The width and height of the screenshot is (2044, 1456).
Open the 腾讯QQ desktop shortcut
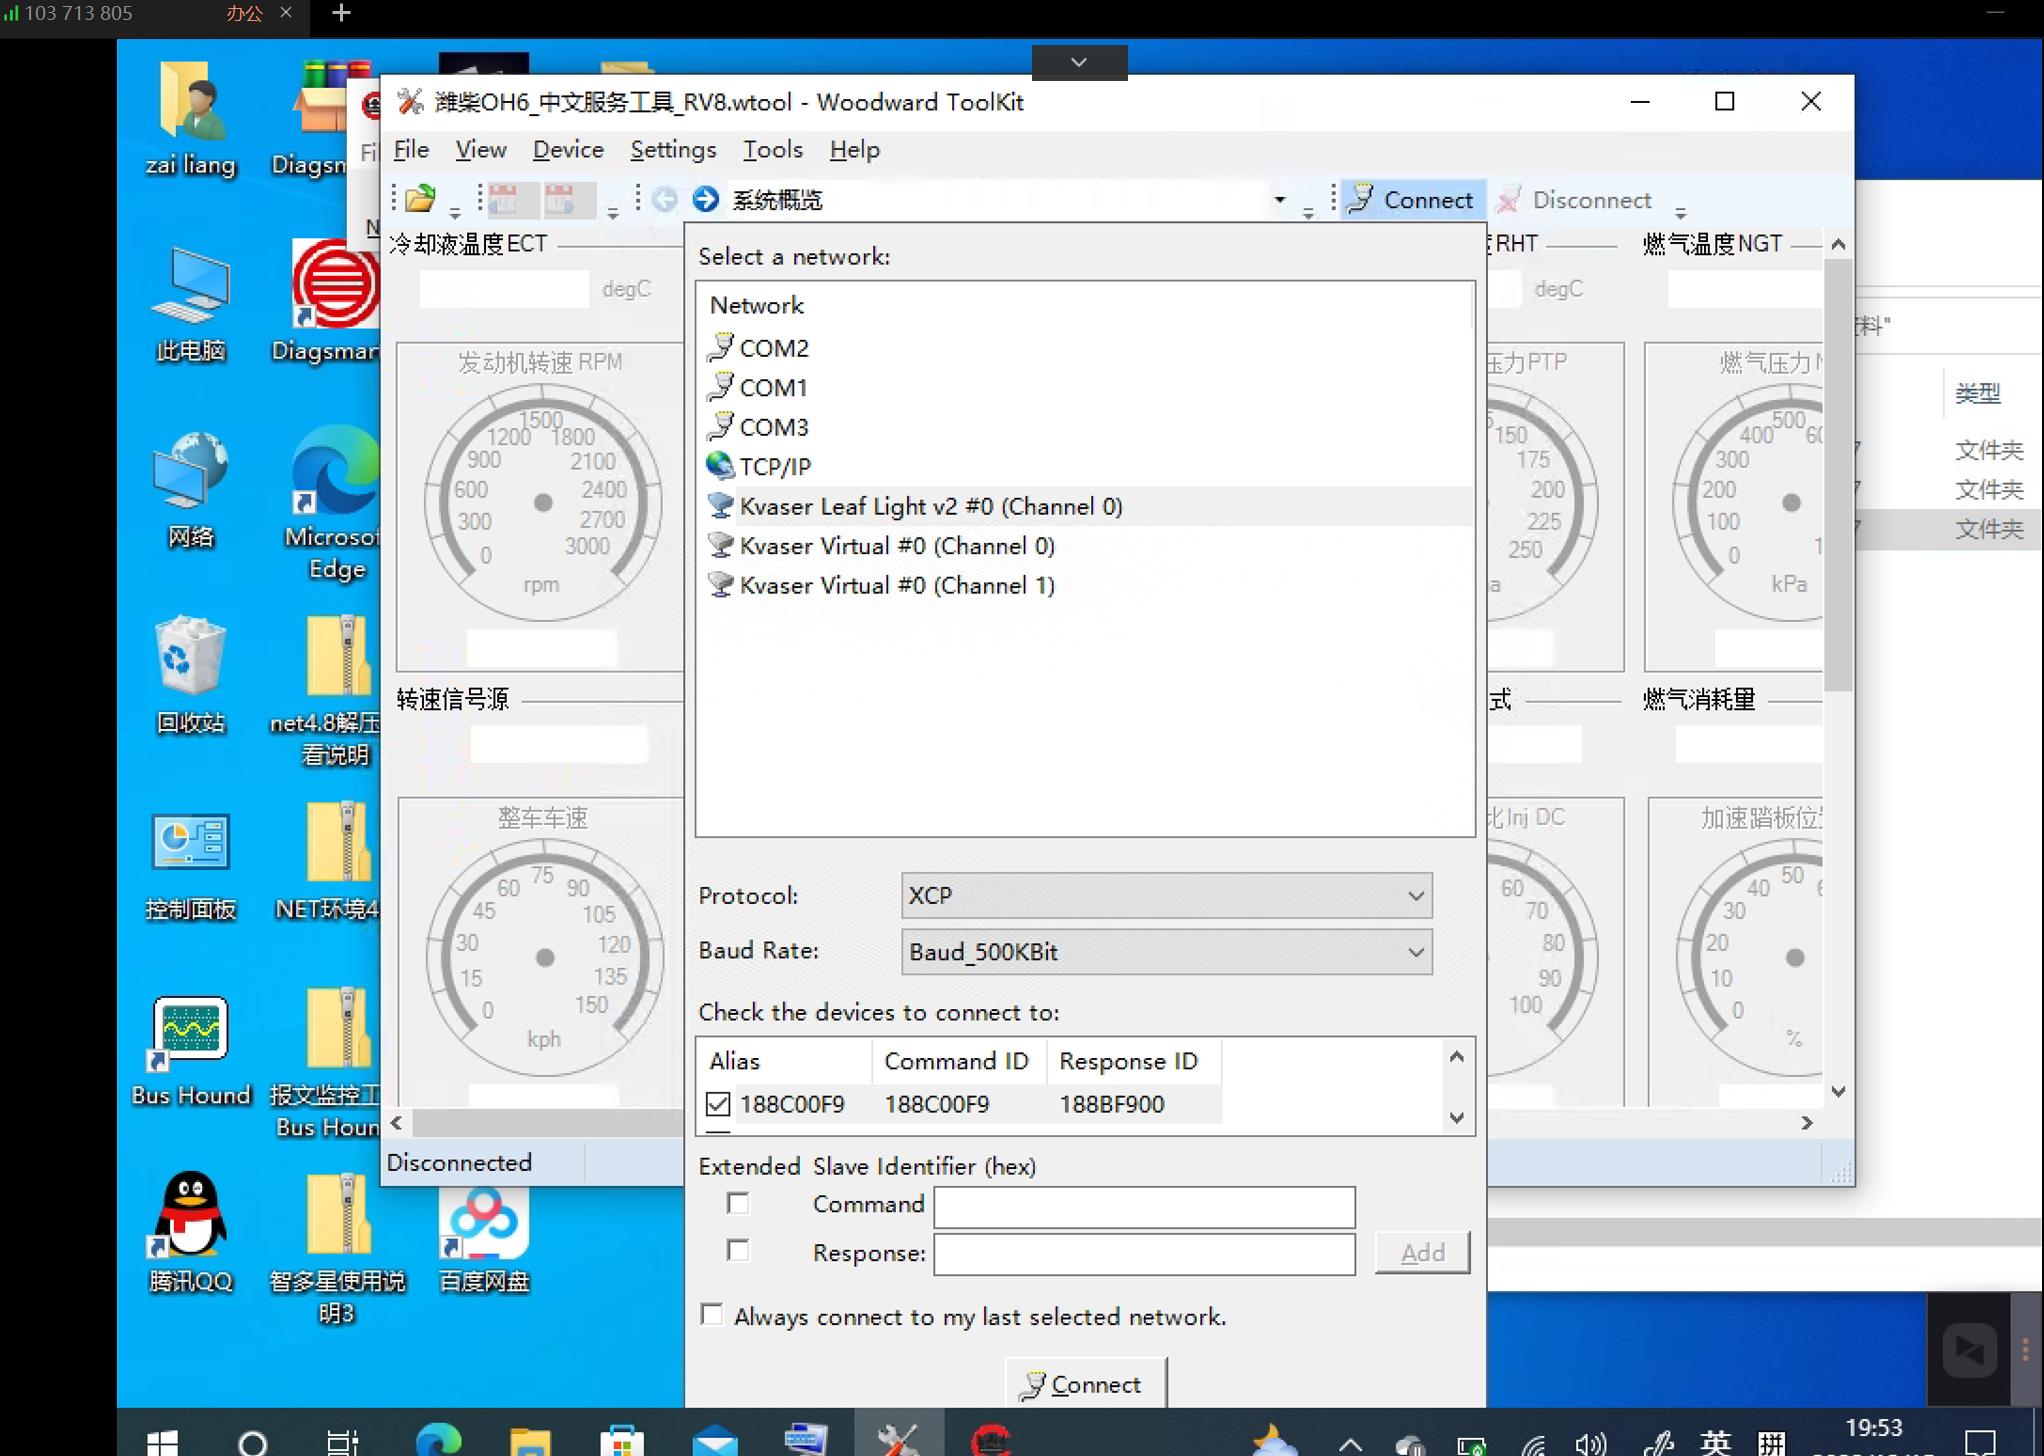190,1234
